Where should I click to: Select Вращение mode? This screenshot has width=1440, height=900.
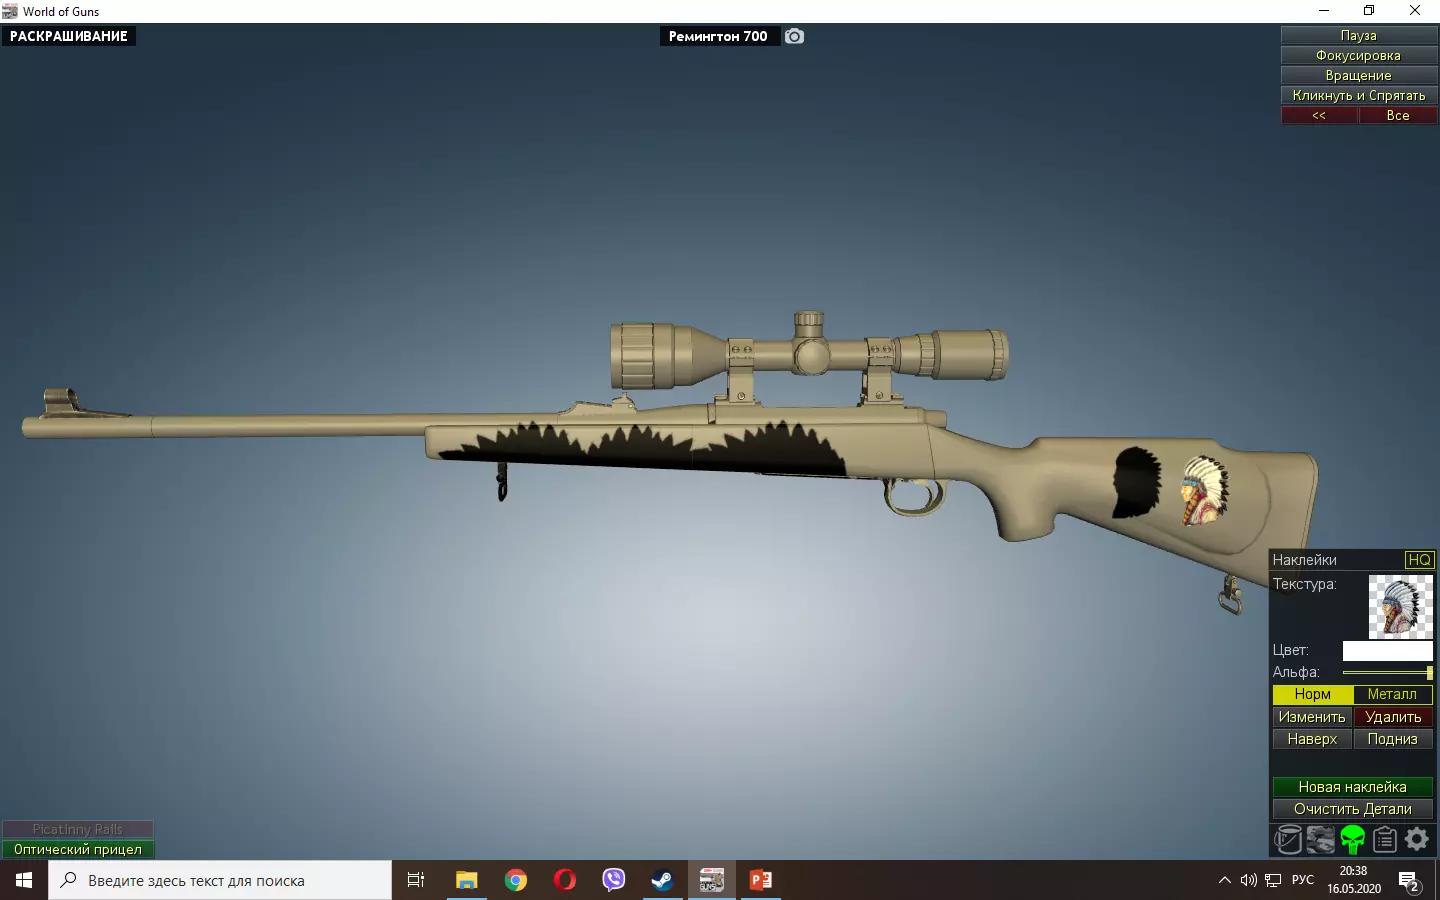click(1359, 75)
